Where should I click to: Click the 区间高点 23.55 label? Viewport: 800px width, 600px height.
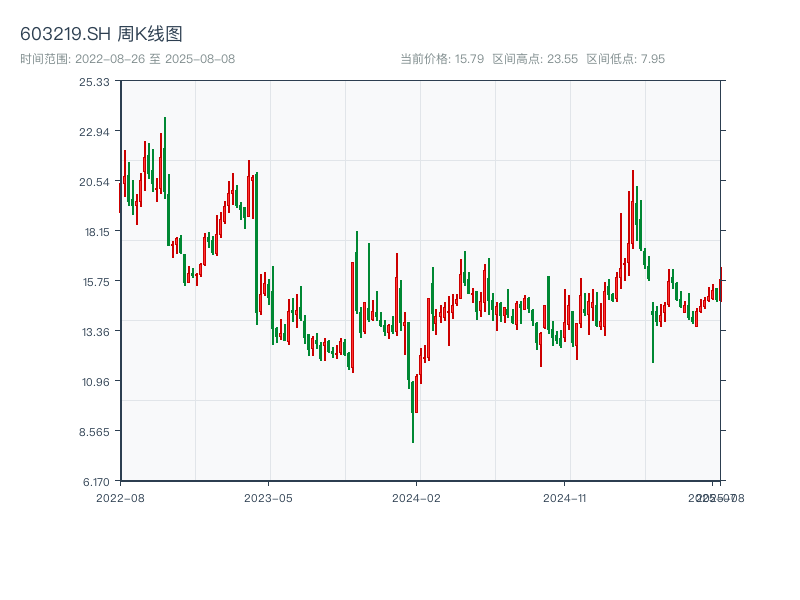(535, 59)
